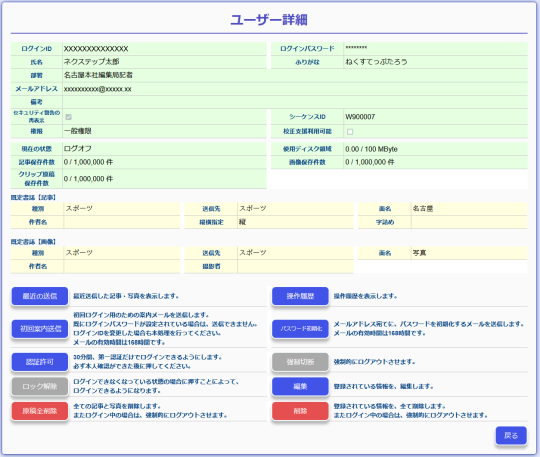Click 種別 value スポーツ under 既定書誌【画像】

coord(79,253)
